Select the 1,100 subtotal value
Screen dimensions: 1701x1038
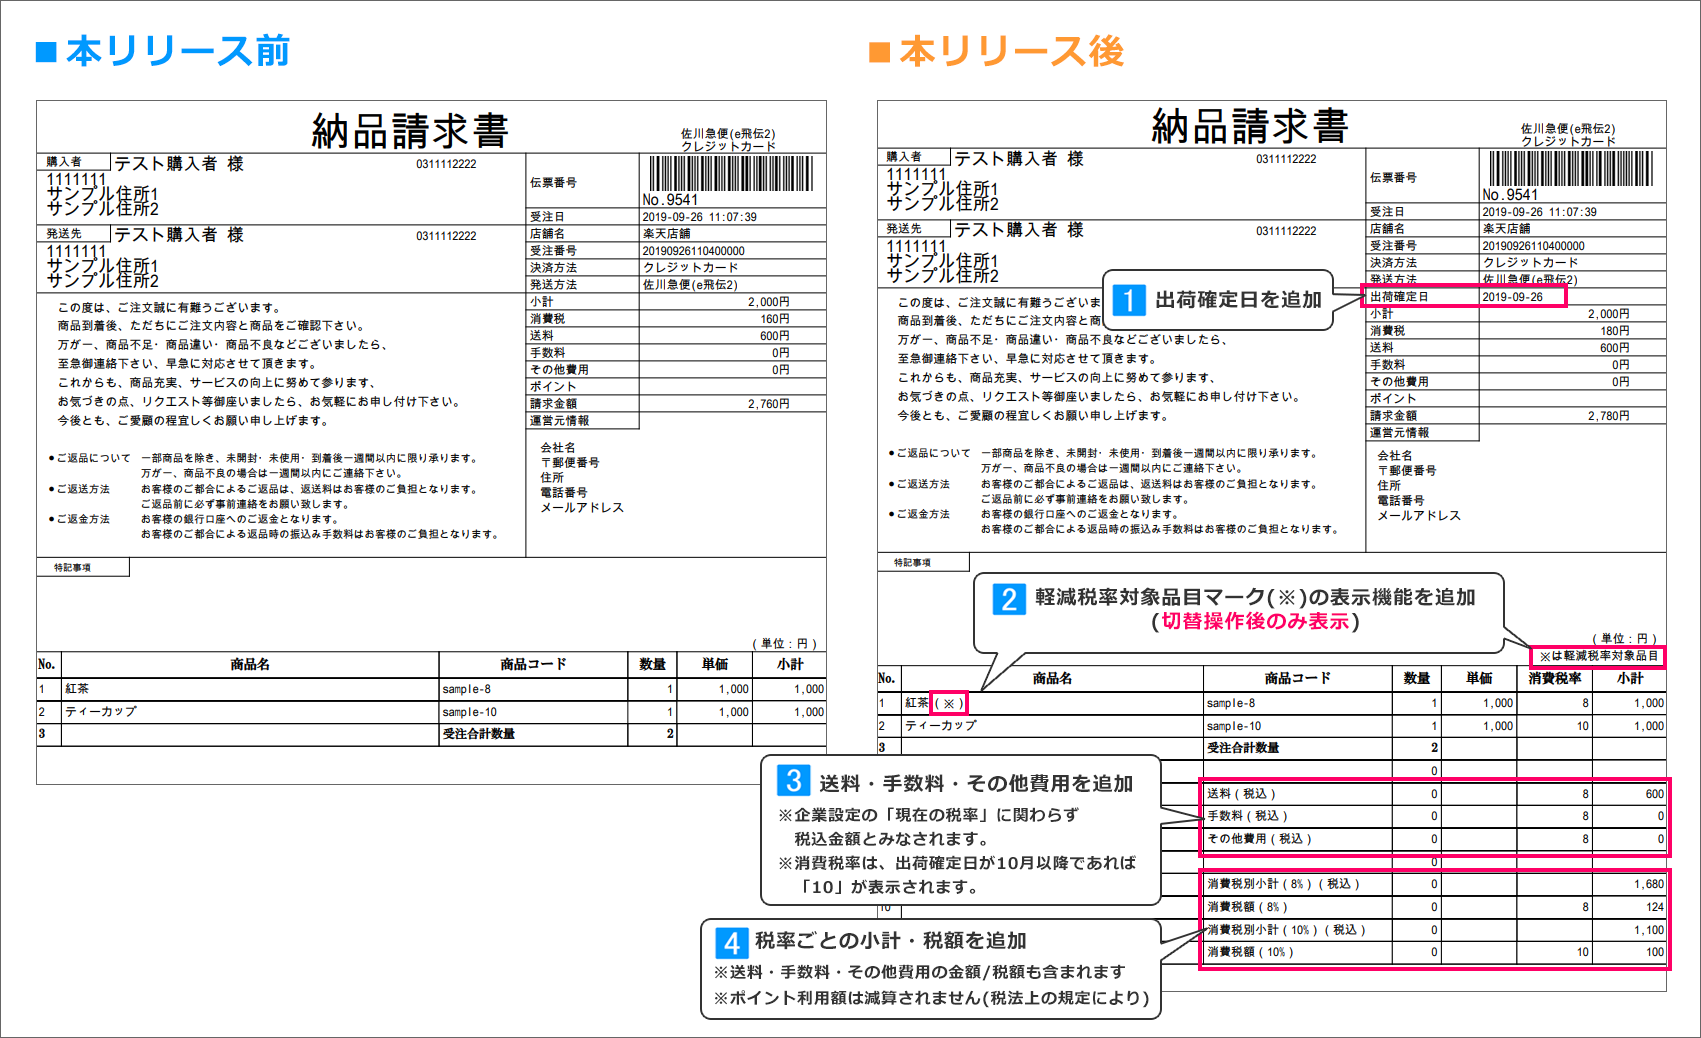coord(1649,930)
